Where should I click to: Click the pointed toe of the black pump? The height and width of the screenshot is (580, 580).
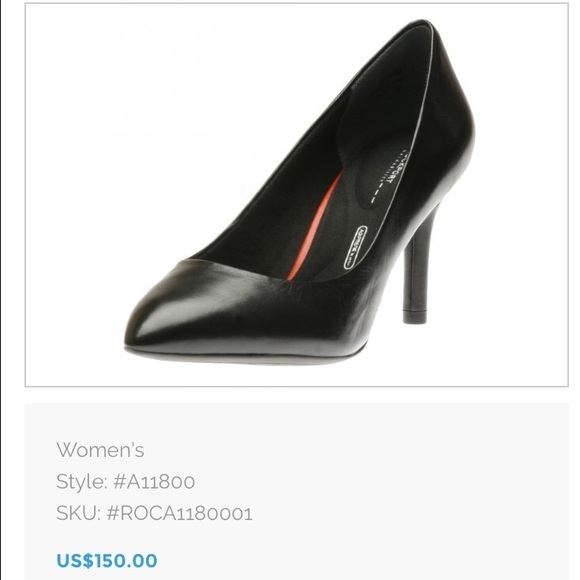pyautogui.click(x=144, y=326)
